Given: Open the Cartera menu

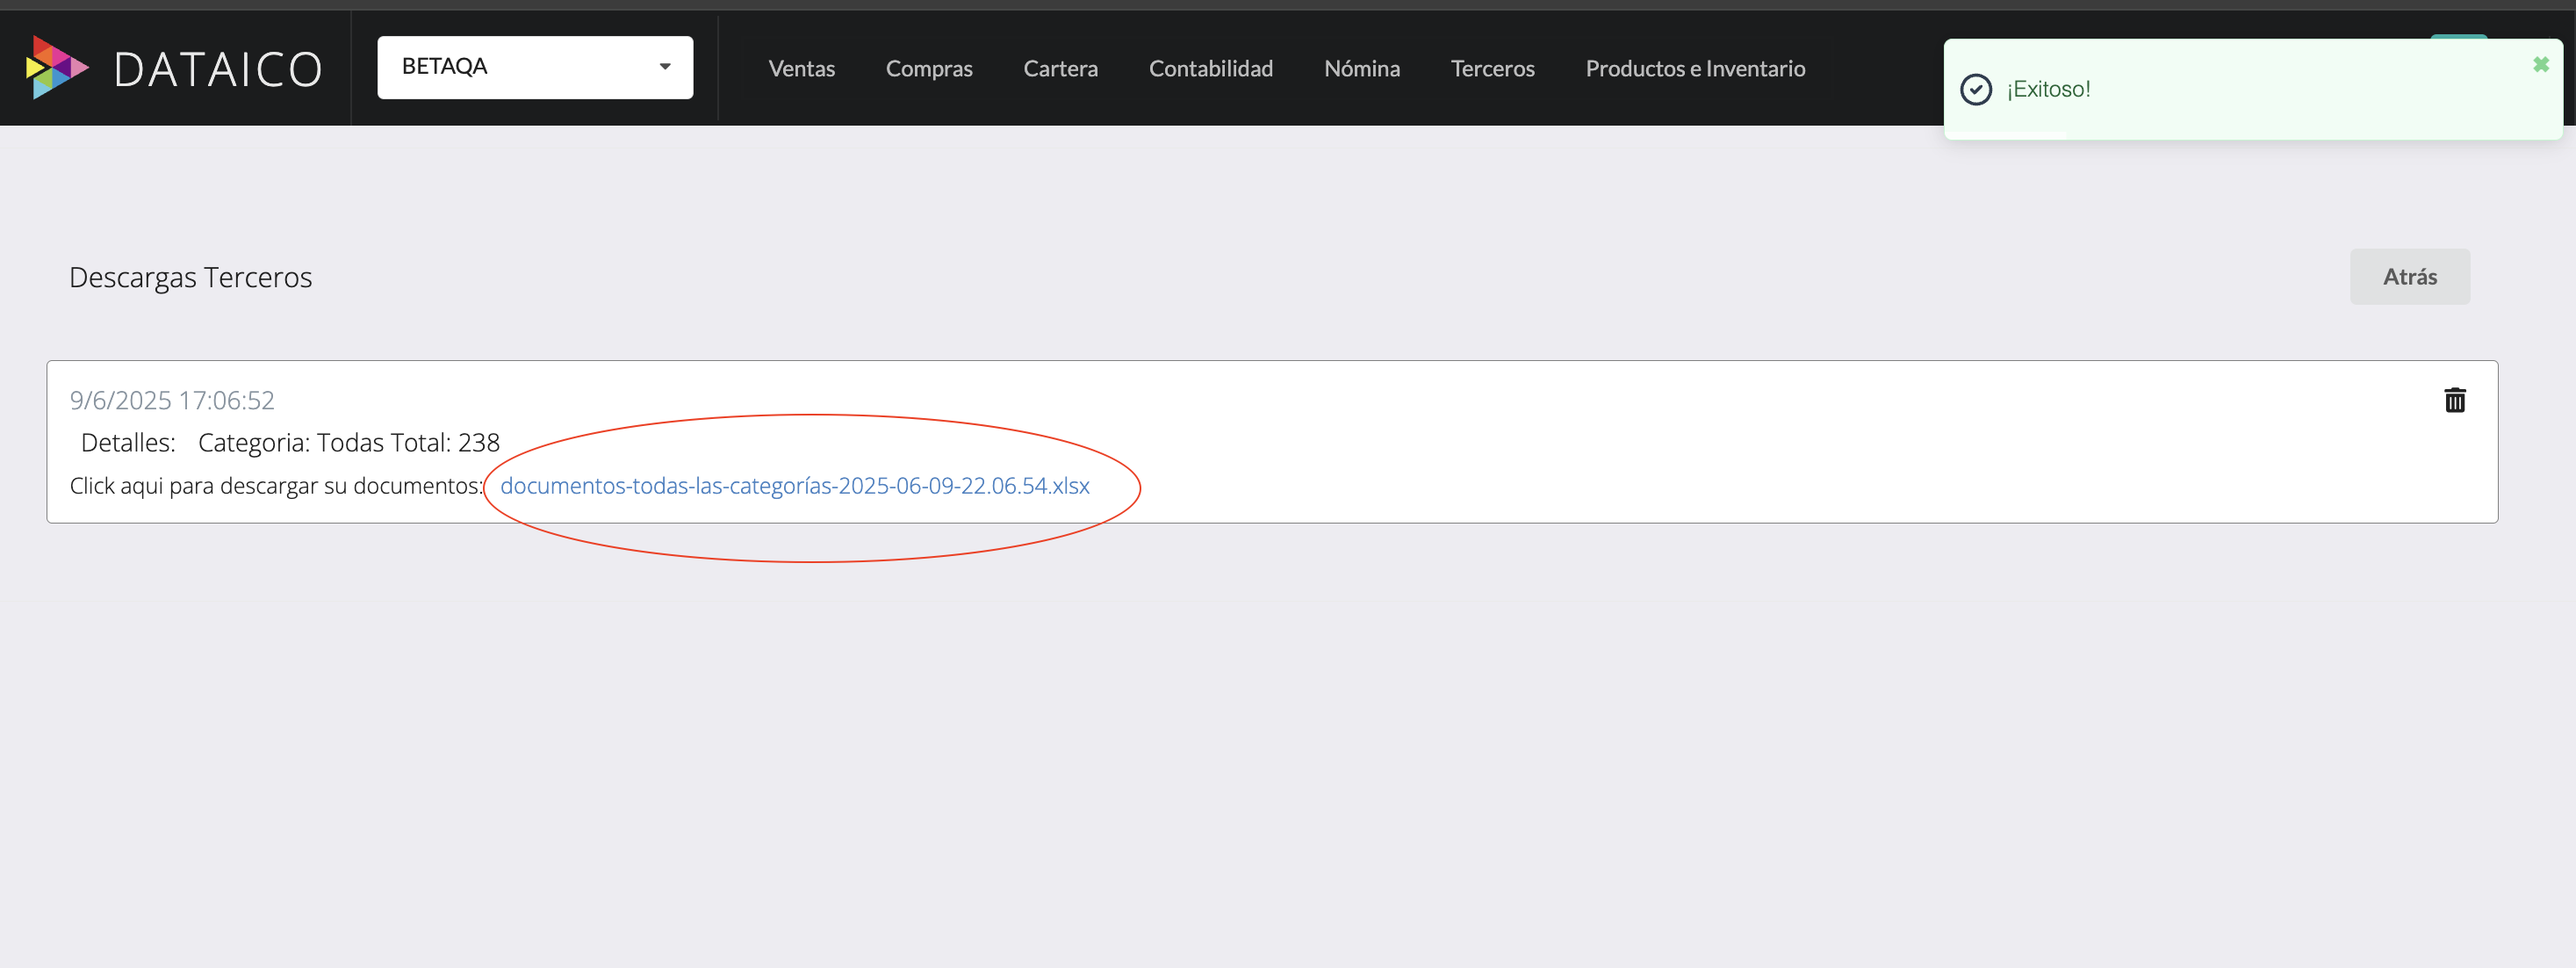Looking at the screenshot, I should click(1060, 68).
